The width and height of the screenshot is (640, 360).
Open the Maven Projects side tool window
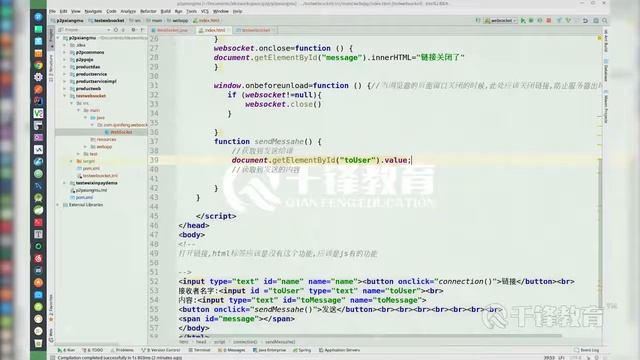point(606,108)
